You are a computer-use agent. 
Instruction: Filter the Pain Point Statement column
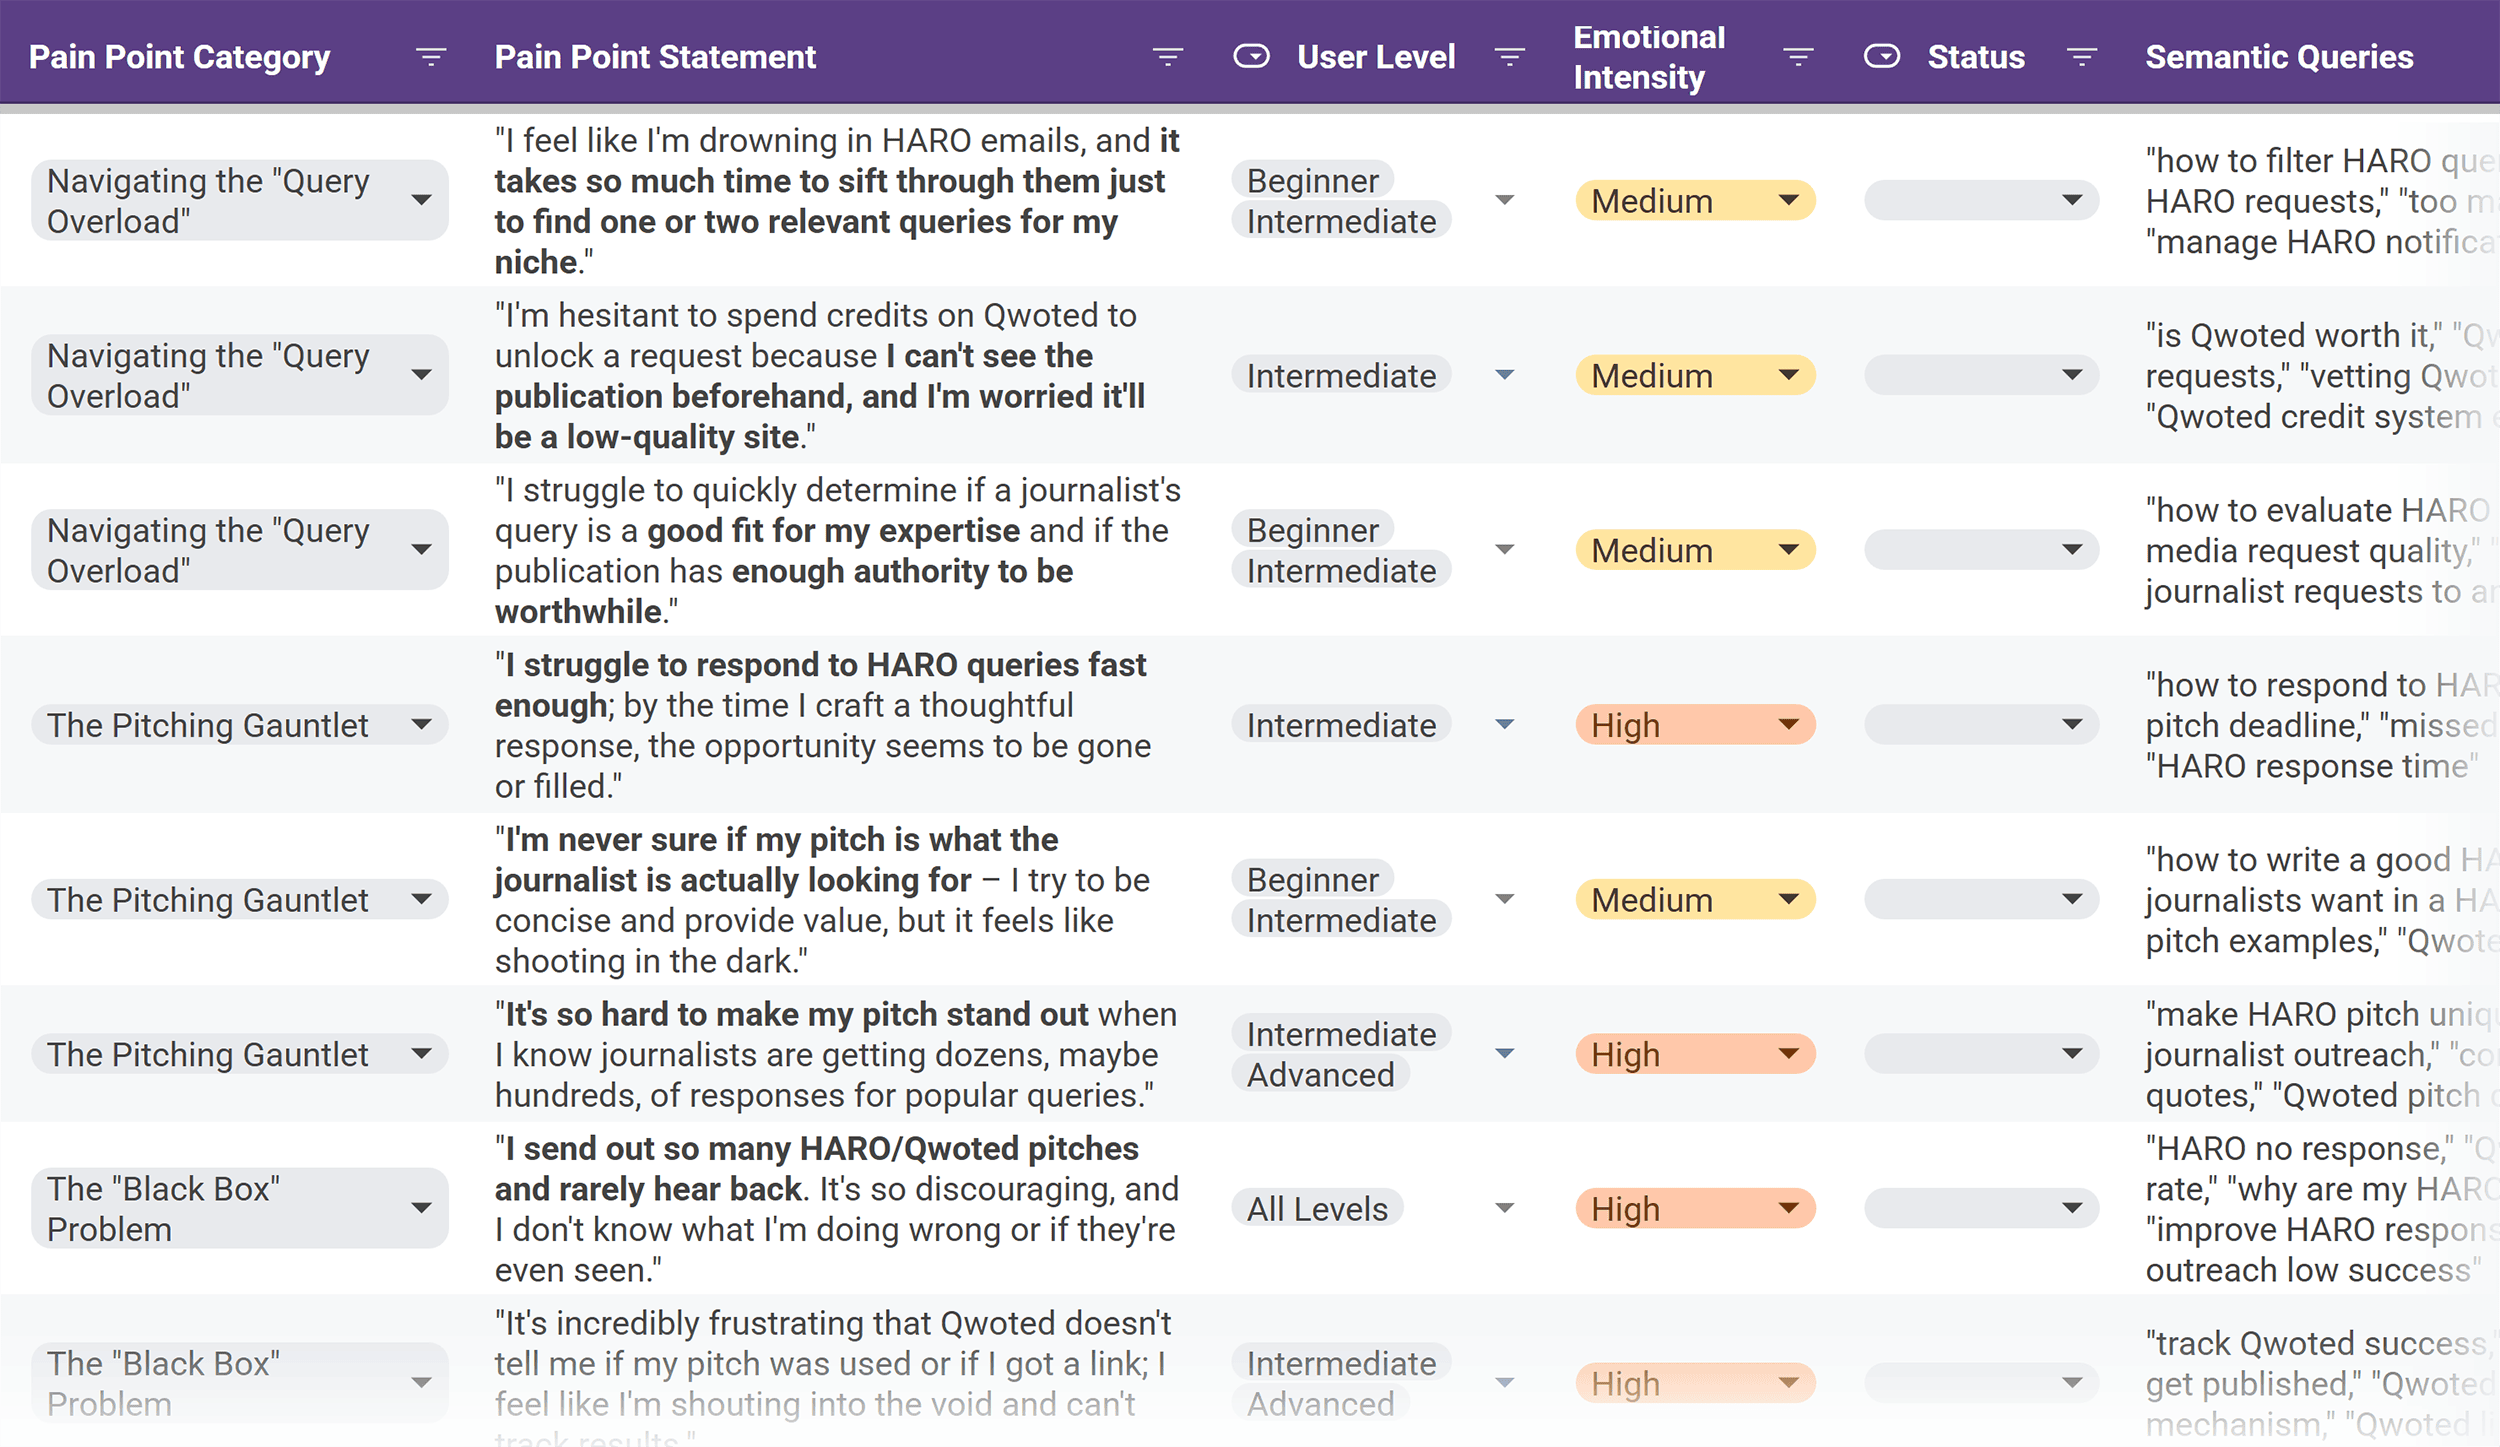point(1166,57)
